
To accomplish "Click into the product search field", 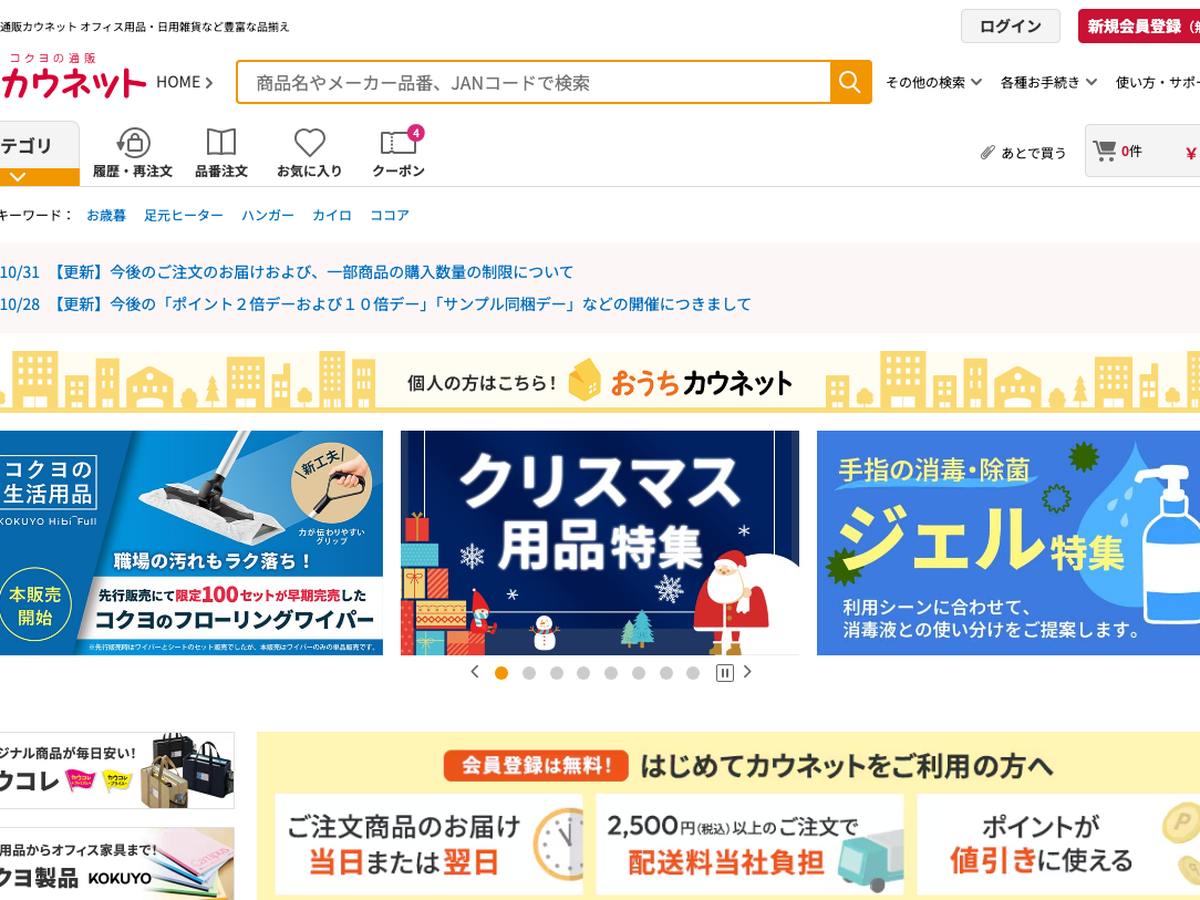I will [x=534, y=82].
